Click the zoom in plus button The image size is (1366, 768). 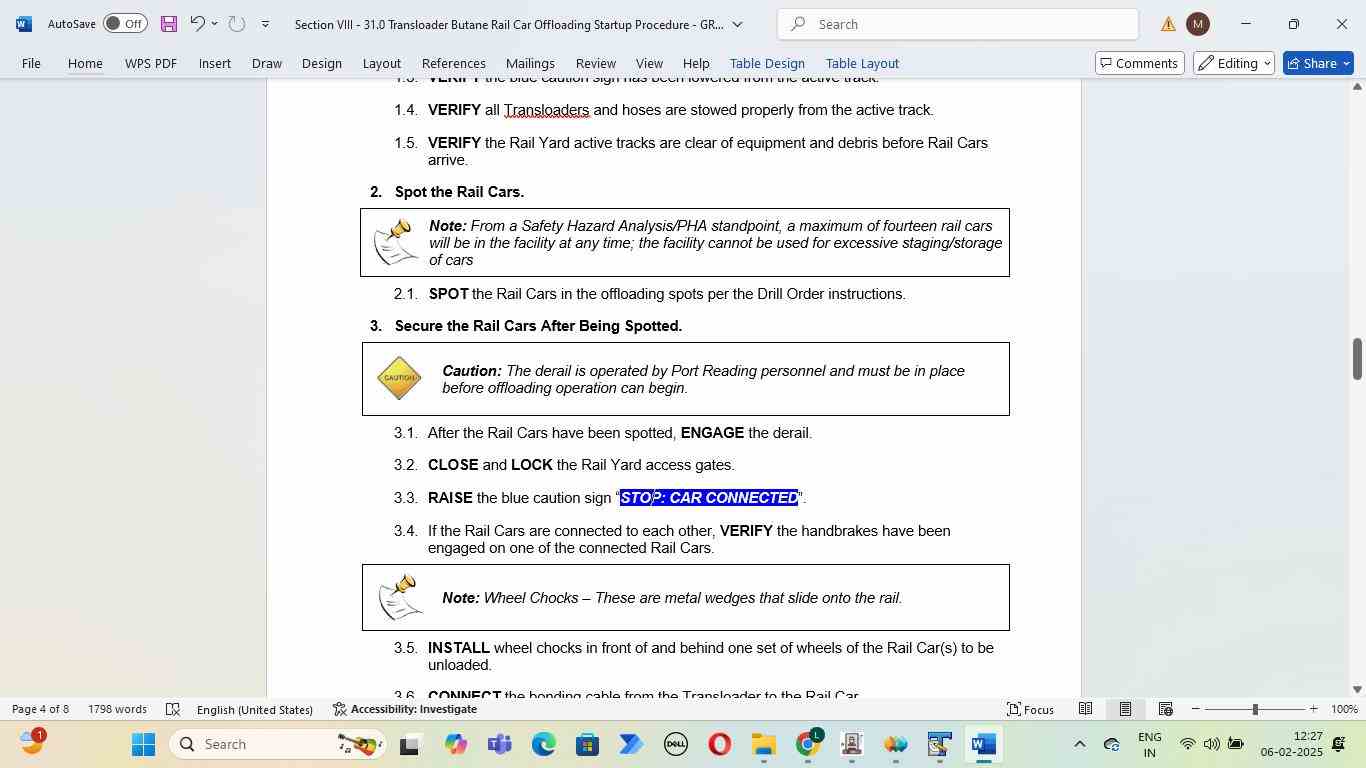pyautogui.click(x=1313, y=709)
